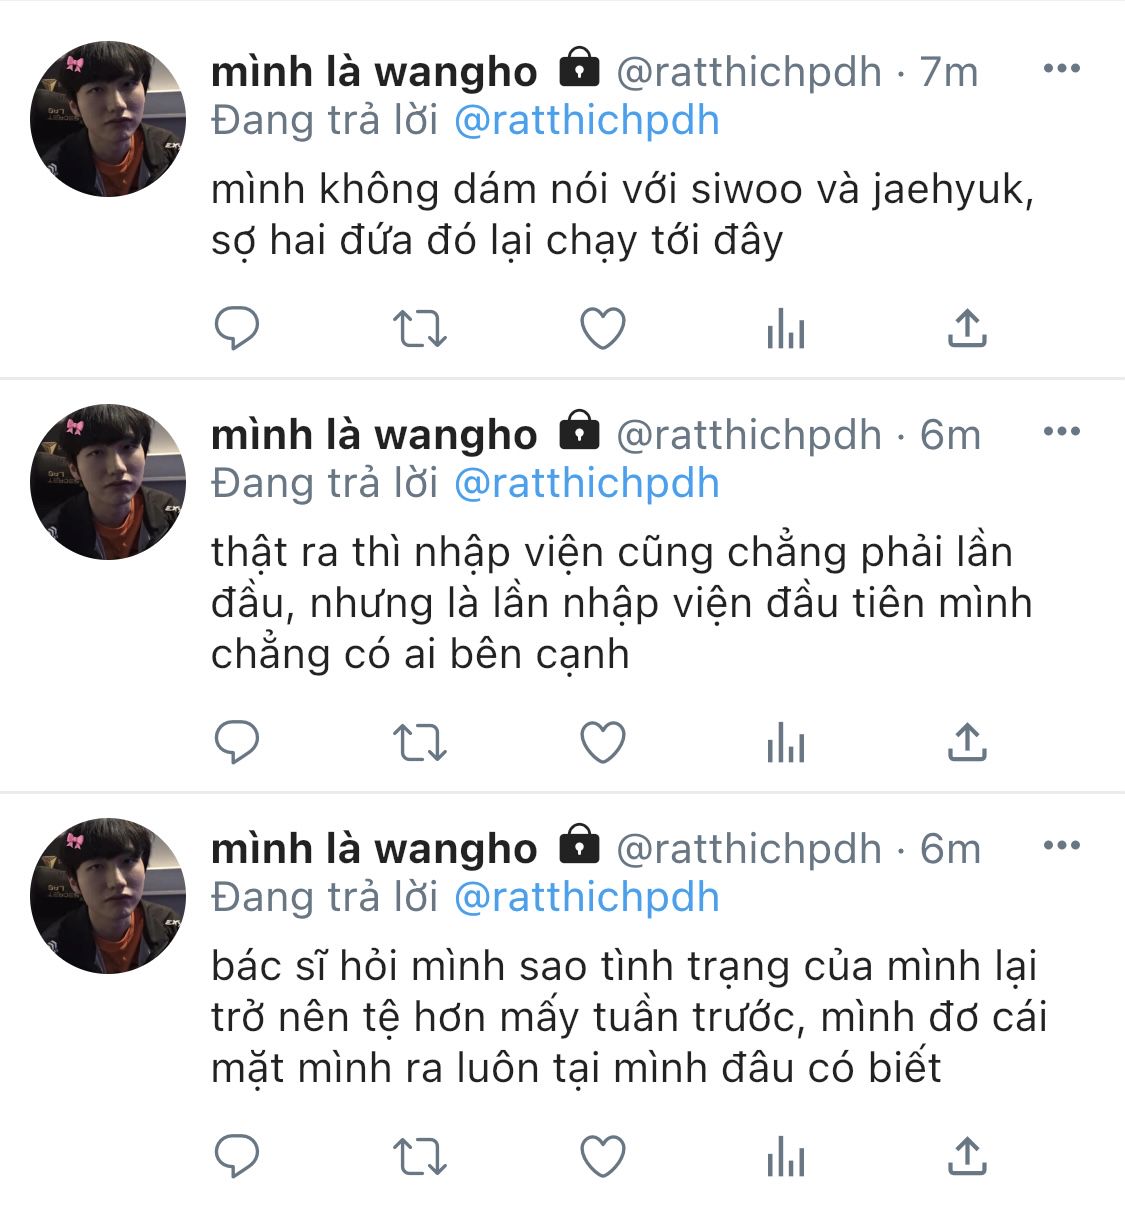The image size is (1125, 1205).
Task: Open the profile avatar of the nhập viện tweet
Action: (x=108, y=482)
